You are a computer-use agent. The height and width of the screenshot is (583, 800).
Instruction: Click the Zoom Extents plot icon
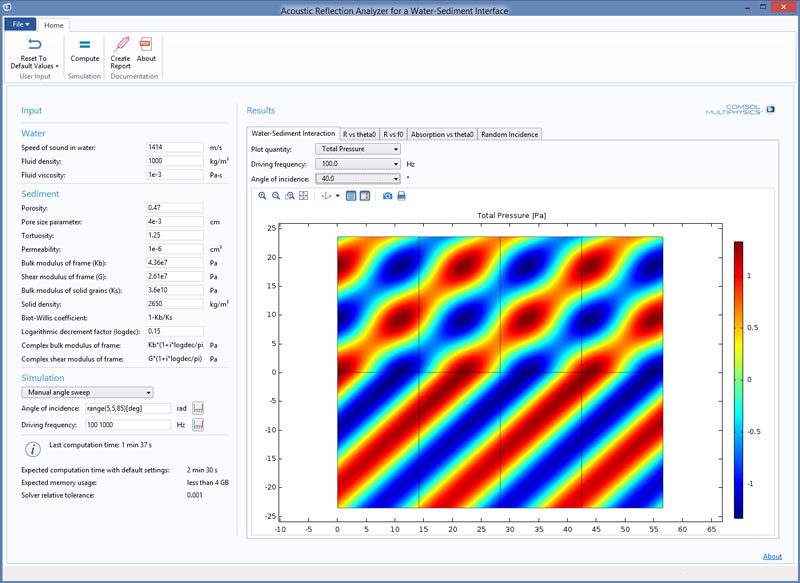pyautogui.click(x=303, y=196)
